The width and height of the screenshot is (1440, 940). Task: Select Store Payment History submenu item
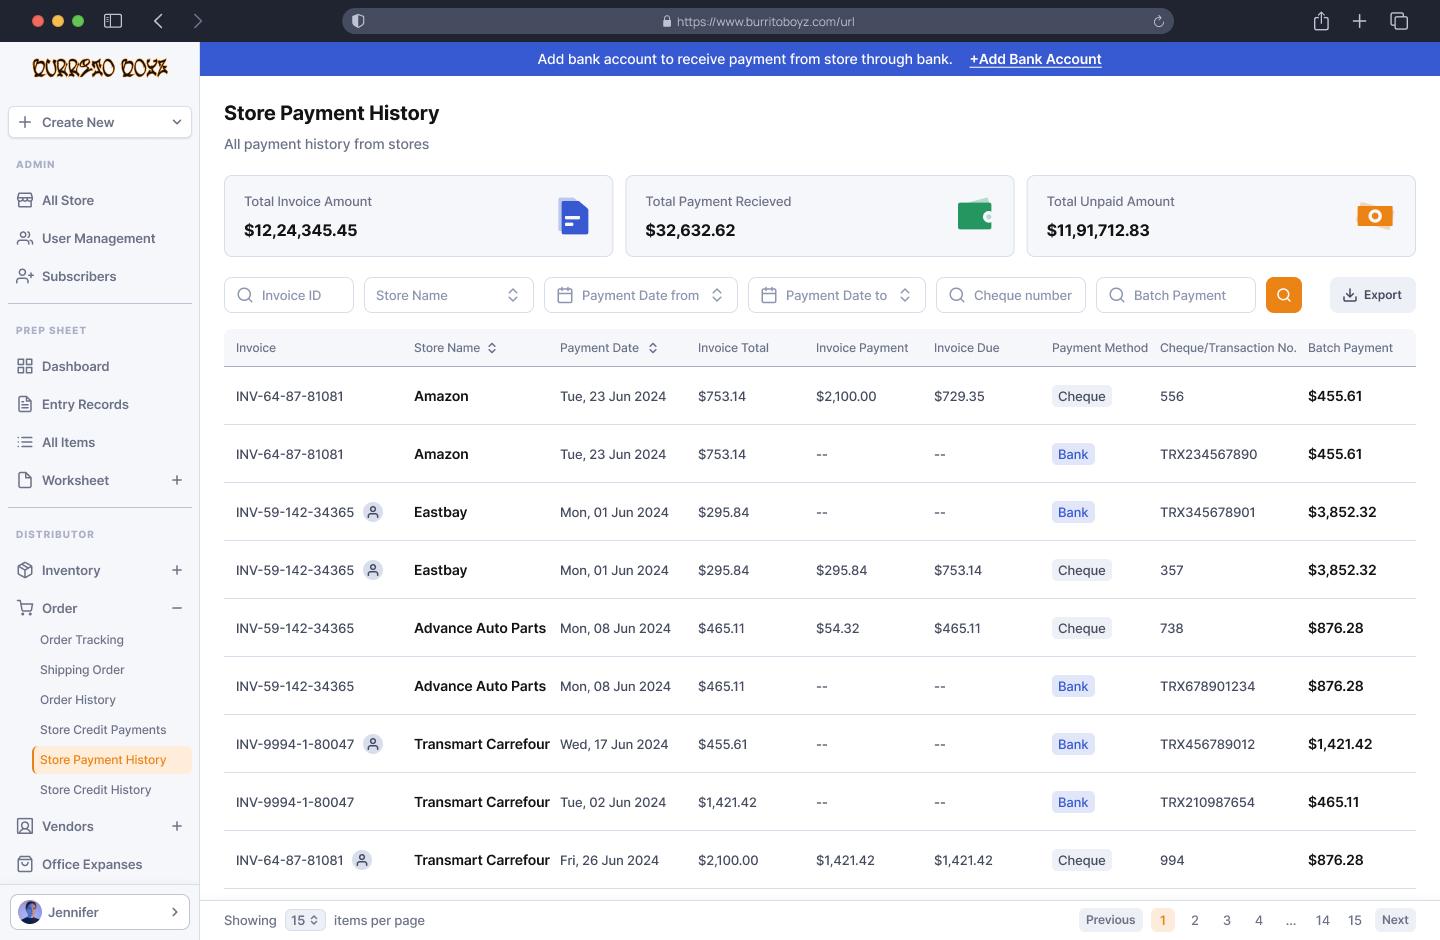click(x=112, y=760)
